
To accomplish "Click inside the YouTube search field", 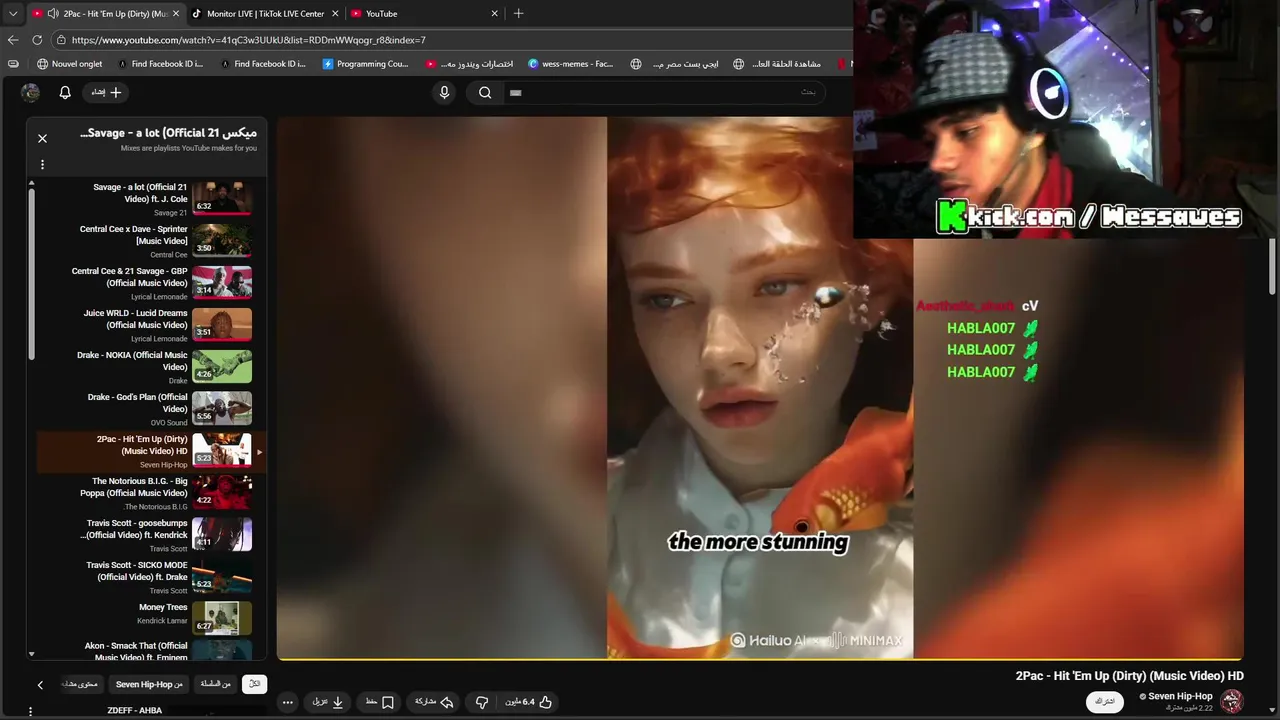I will click(x=665, y=92).
